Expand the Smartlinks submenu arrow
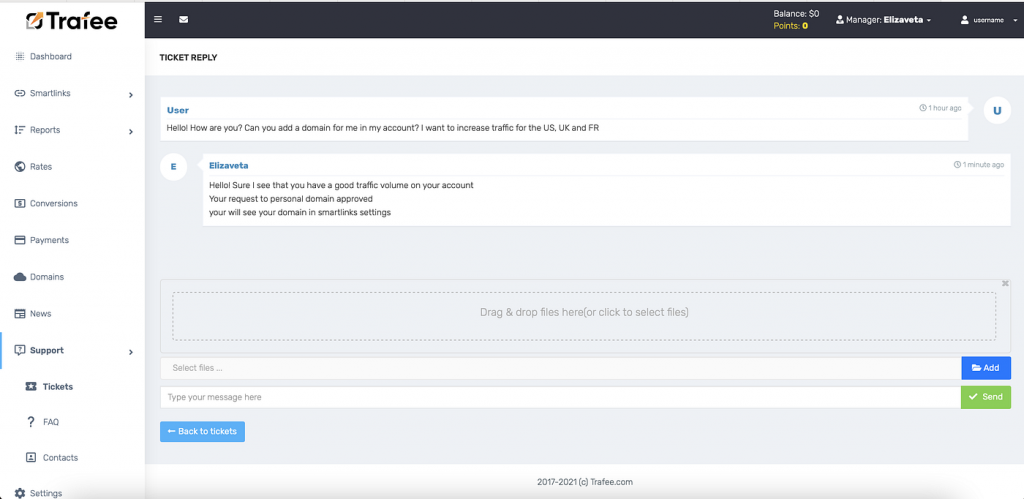This screenshot has height=499, width=1024. 131,95
